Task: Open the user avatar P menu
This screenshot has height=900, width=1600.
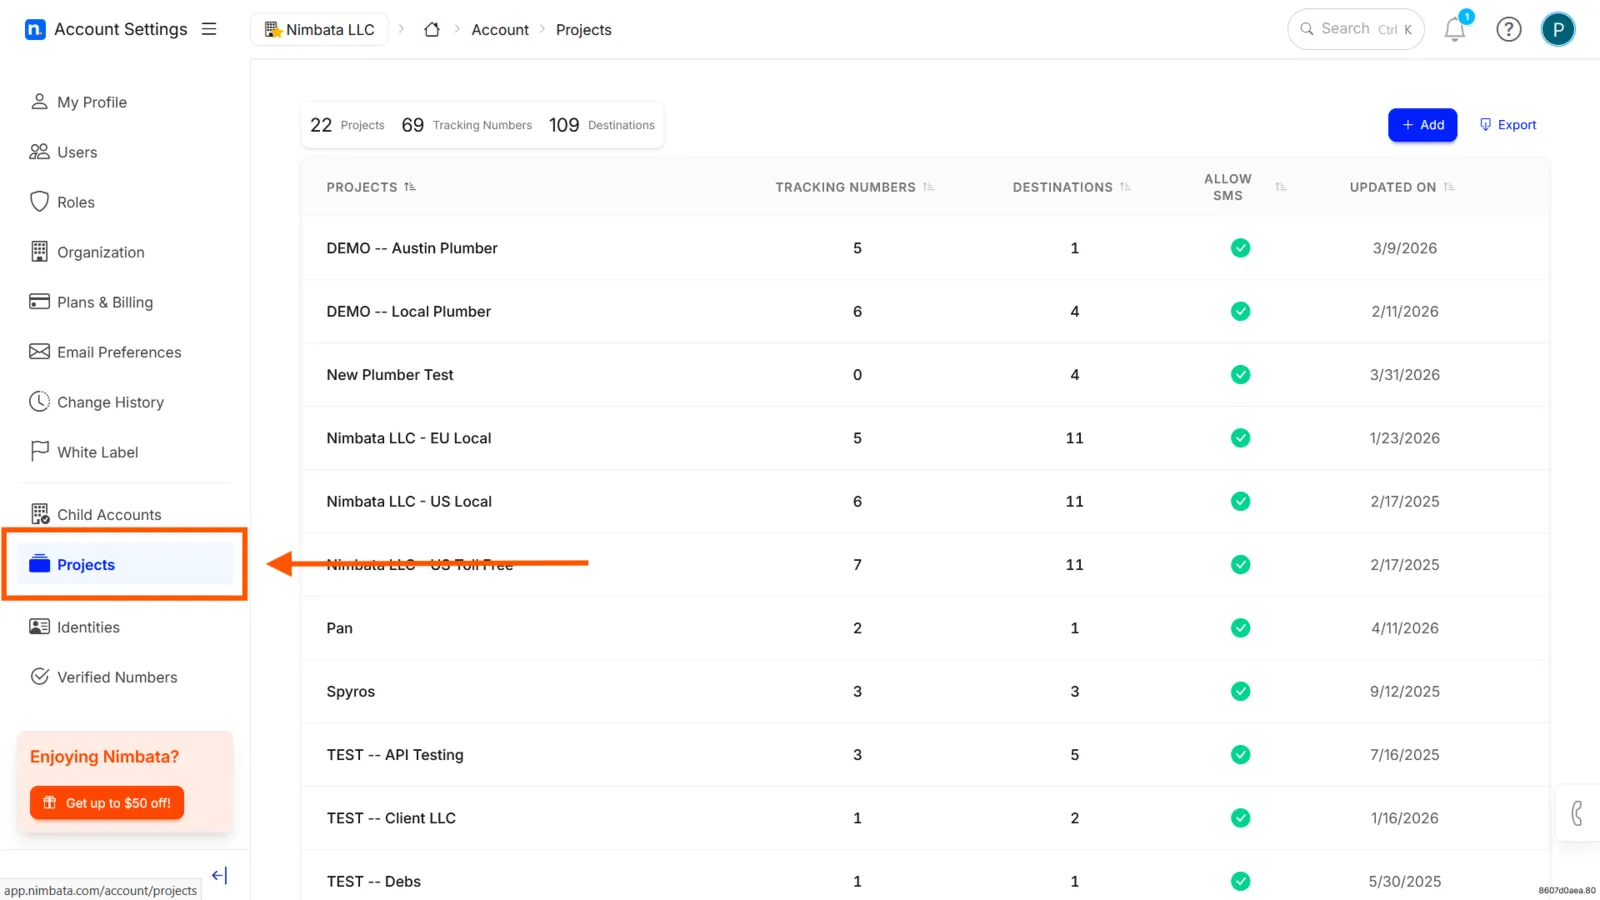Action: (x=1557, y=29)
